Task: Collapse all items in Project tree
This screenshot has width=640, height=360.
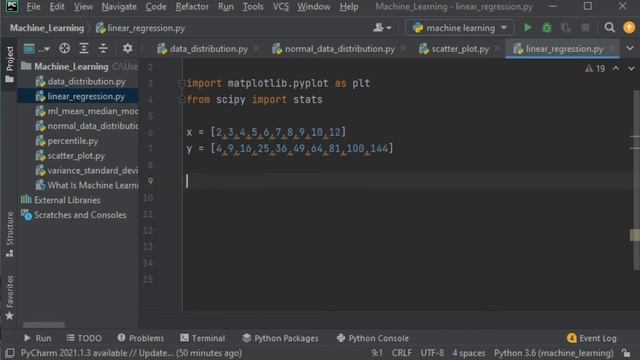Action: coord(103,49)
